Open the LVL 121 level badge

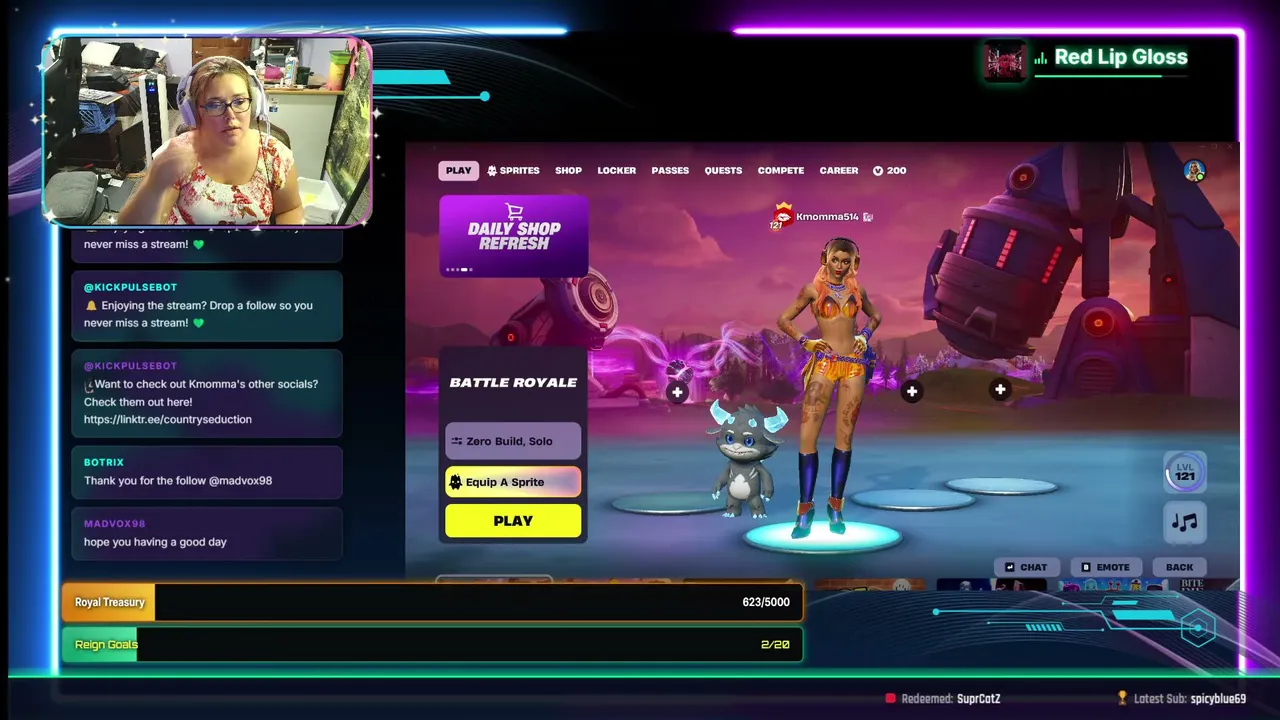click(1185, 472)
